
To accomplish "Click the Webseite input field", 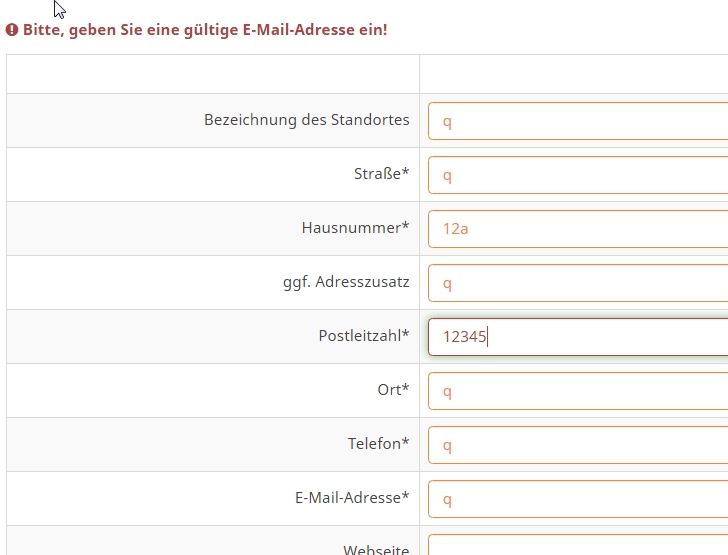I will (578, 547).
